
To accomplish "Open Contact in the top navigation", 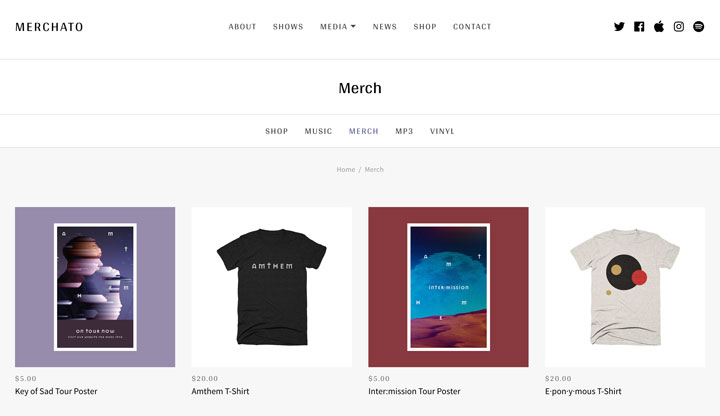I will [x=472, y=27].
